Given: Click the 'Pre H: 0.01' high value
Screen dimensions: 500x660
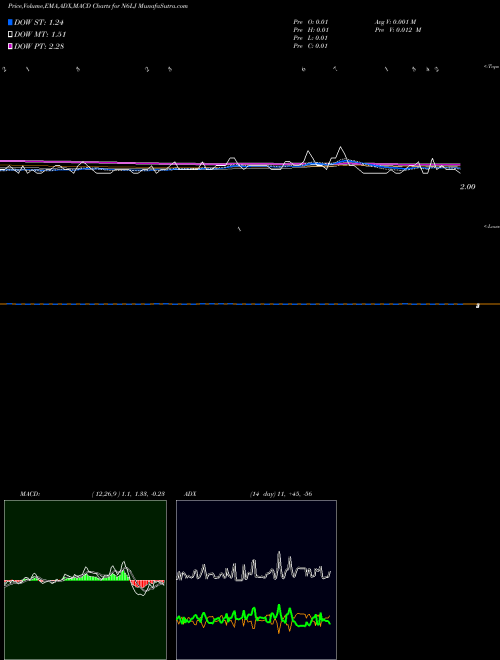Looking at the screenshot, I should click(311, 30).
